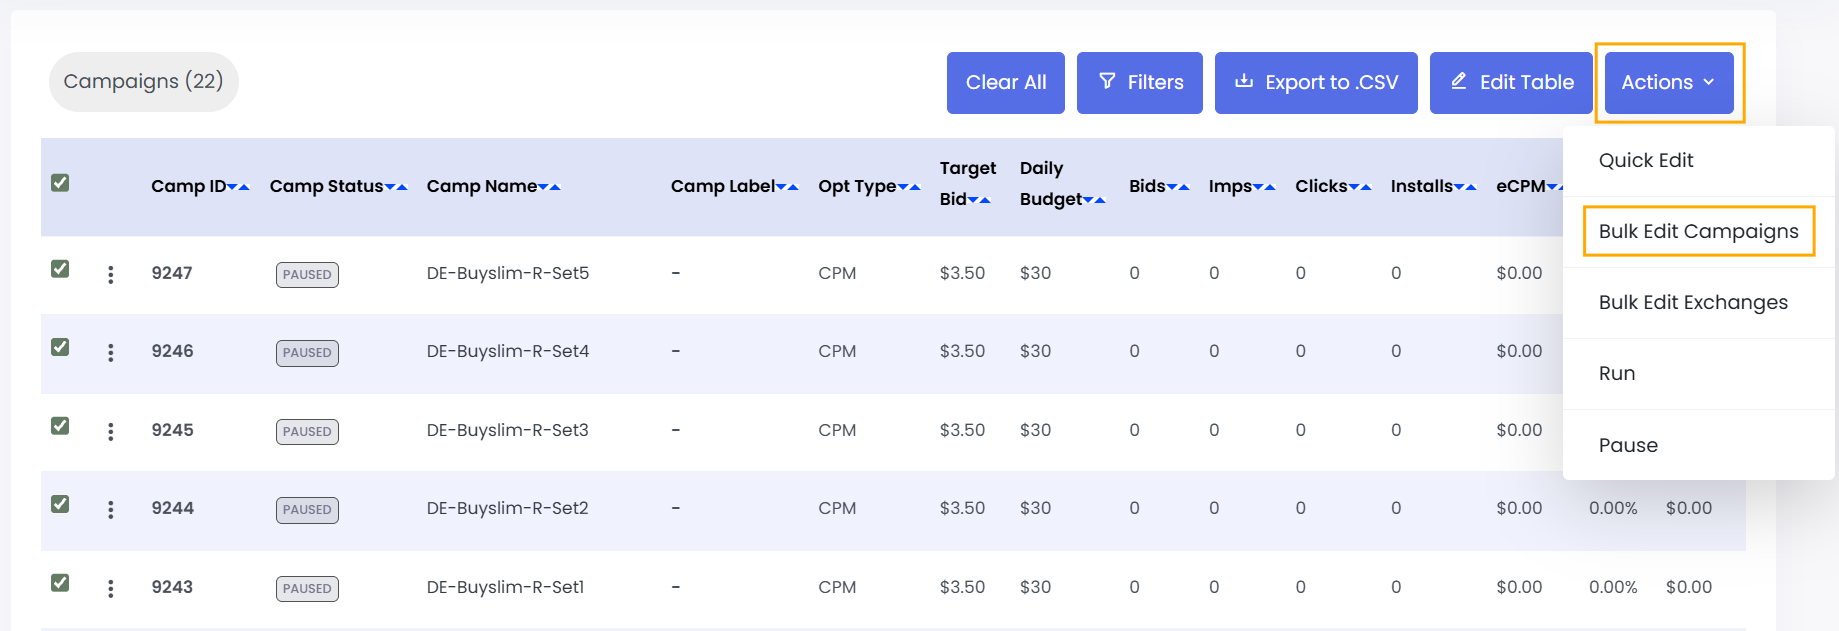This screenshot has width=1839, height=631.
Task: Click the sort arrows beside Camp Name
Action: tap(549, 187)
